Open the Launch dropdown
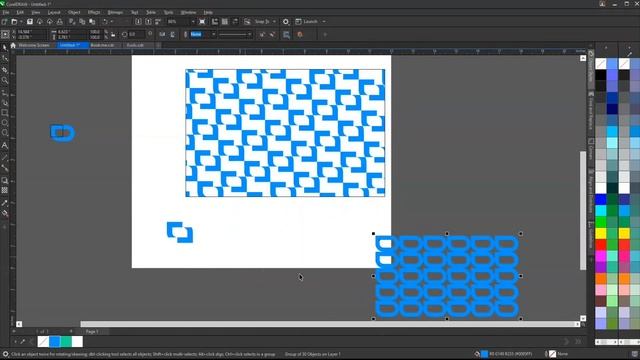The height and width of the screenshot is (360, 640). click(324, 22)
